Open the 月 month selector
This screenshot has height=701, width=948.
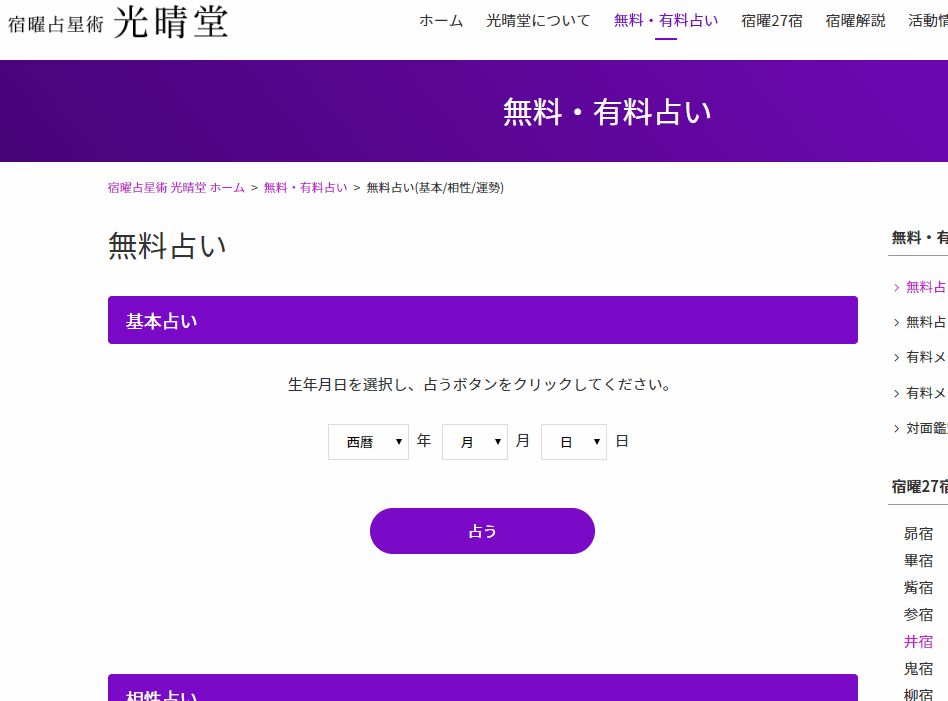click(x=474, y=441)
